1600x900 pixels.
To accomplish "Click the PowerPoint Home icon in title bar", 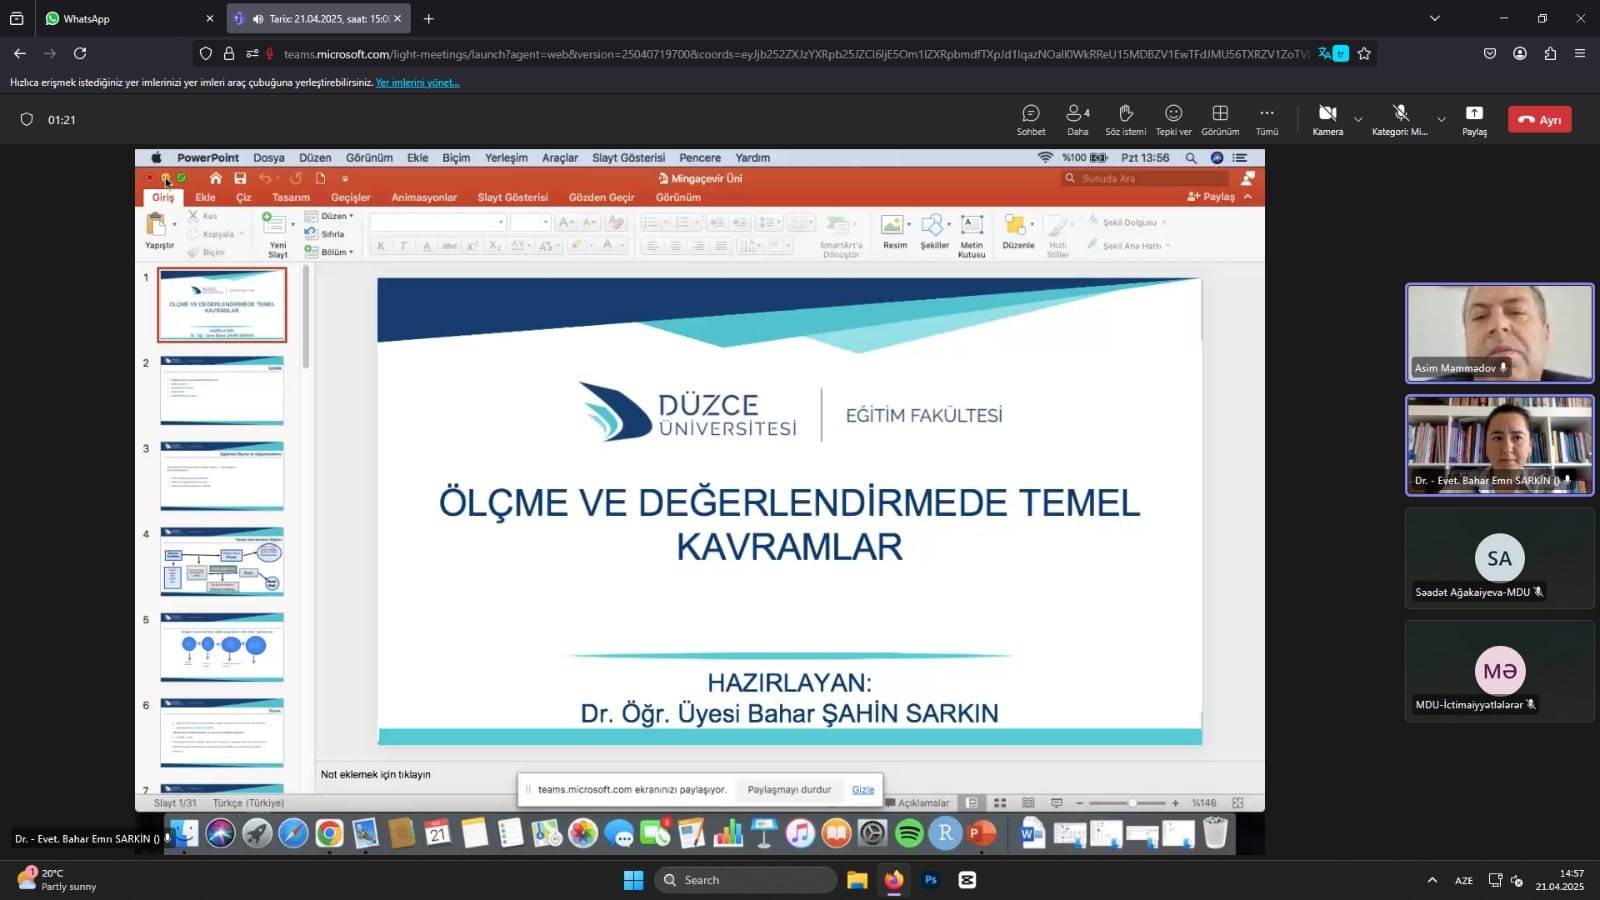I will [215, 178].
